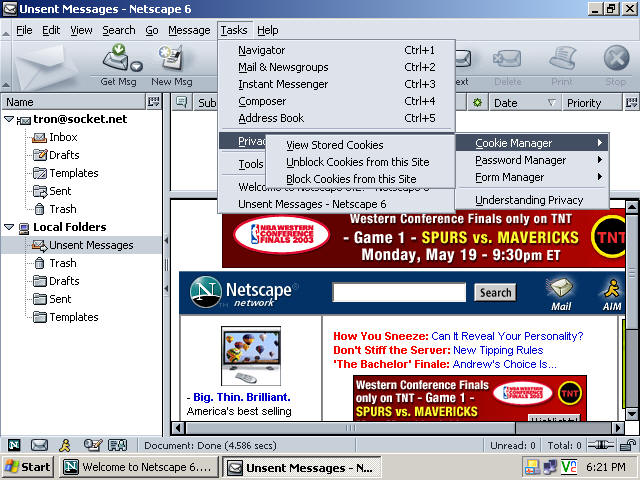
Task: Click the VNC icon in the system tray
Action: tap(569, 467)
